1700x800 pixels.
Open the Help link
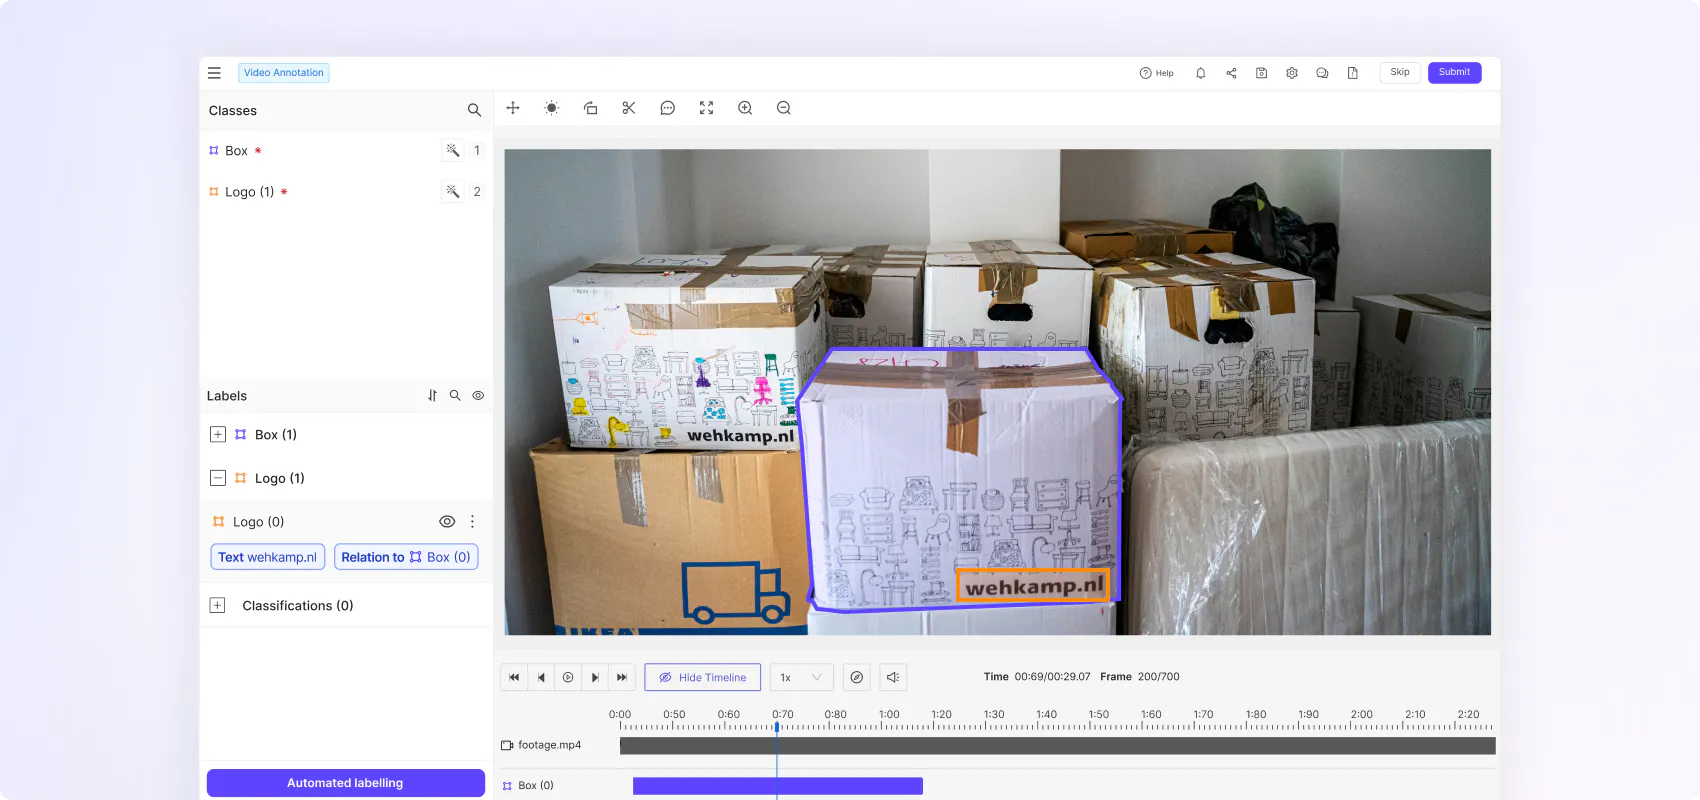coord(1156,73)
